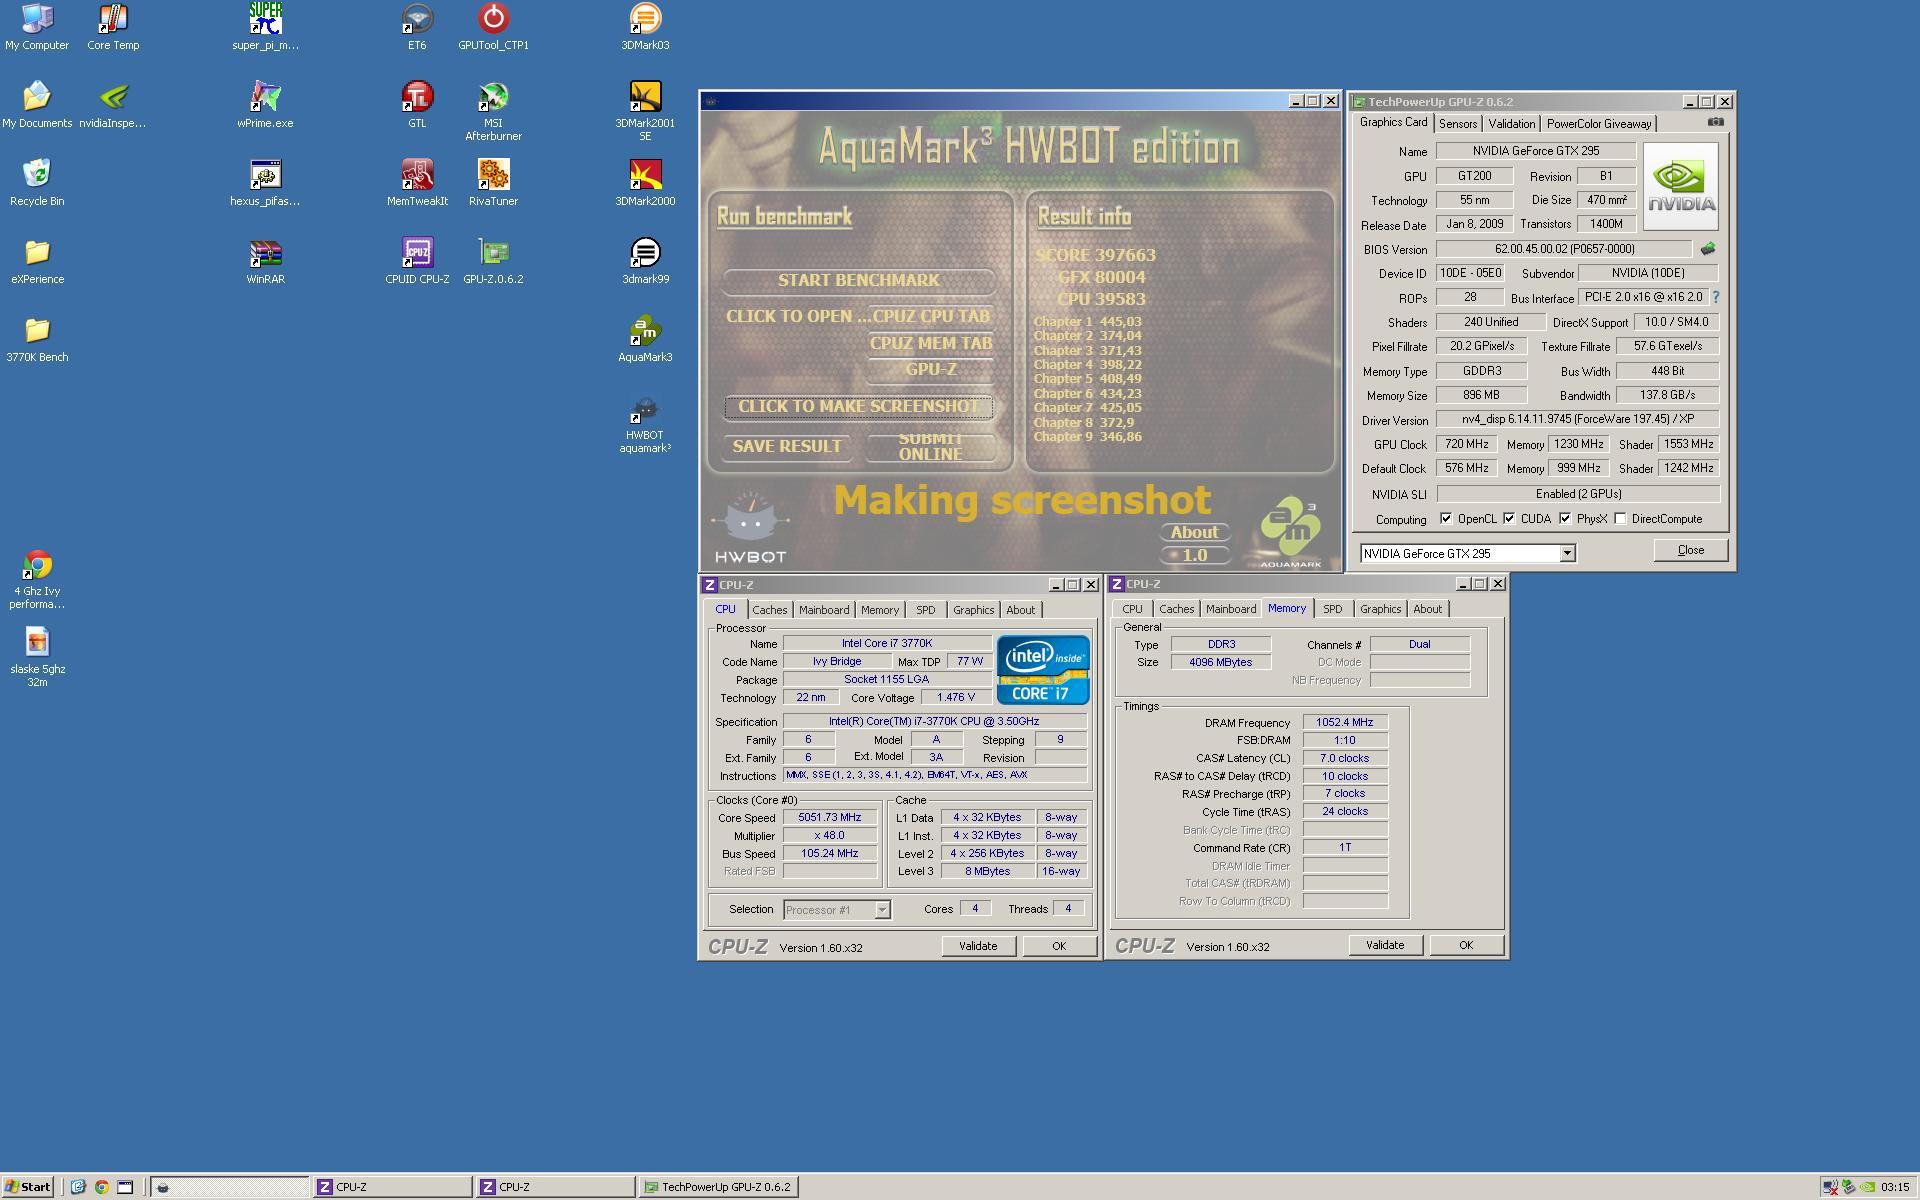Viewport: 1920px width, 1200px height.
Task: Click the Chrome quick launch icon in taskbar
Action: tap(101, 1187)
